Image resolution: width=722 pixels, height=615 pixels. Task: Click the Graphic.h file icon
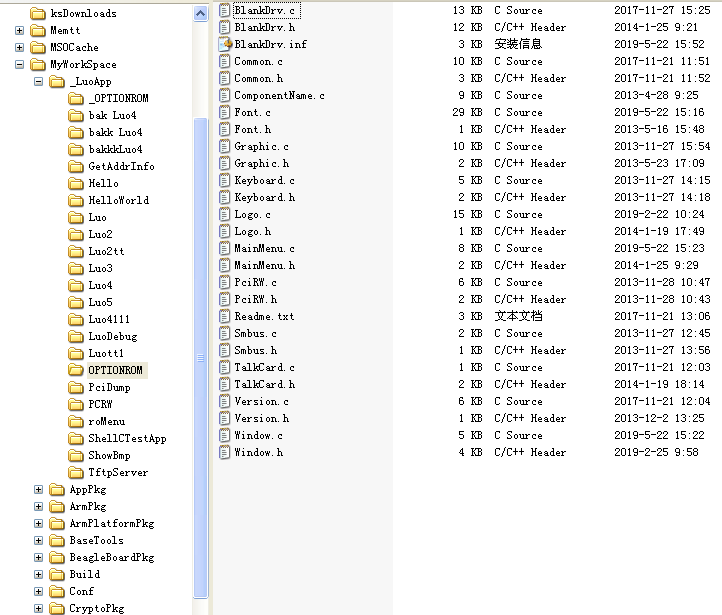pyautogui.click(x=224, y=163)
